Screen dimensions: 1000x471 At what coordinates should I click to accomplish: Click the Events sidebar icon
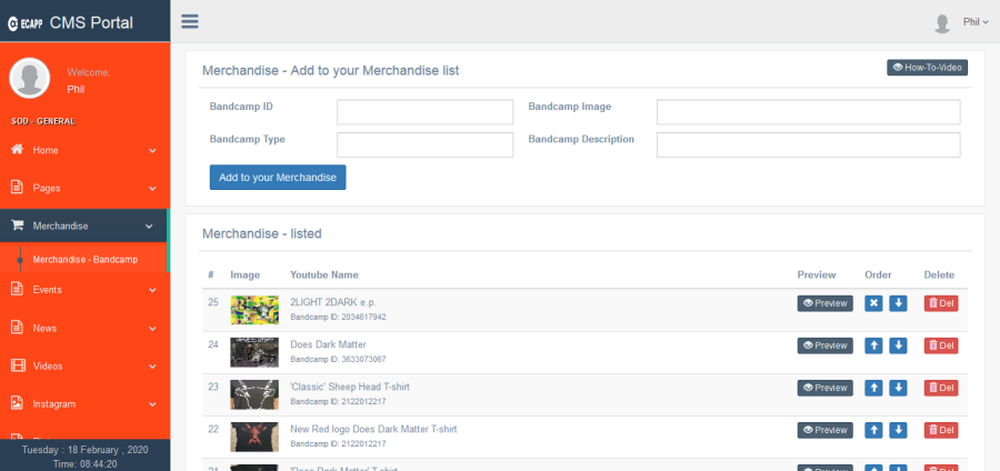pyautogui.click(x=18, y=289)
